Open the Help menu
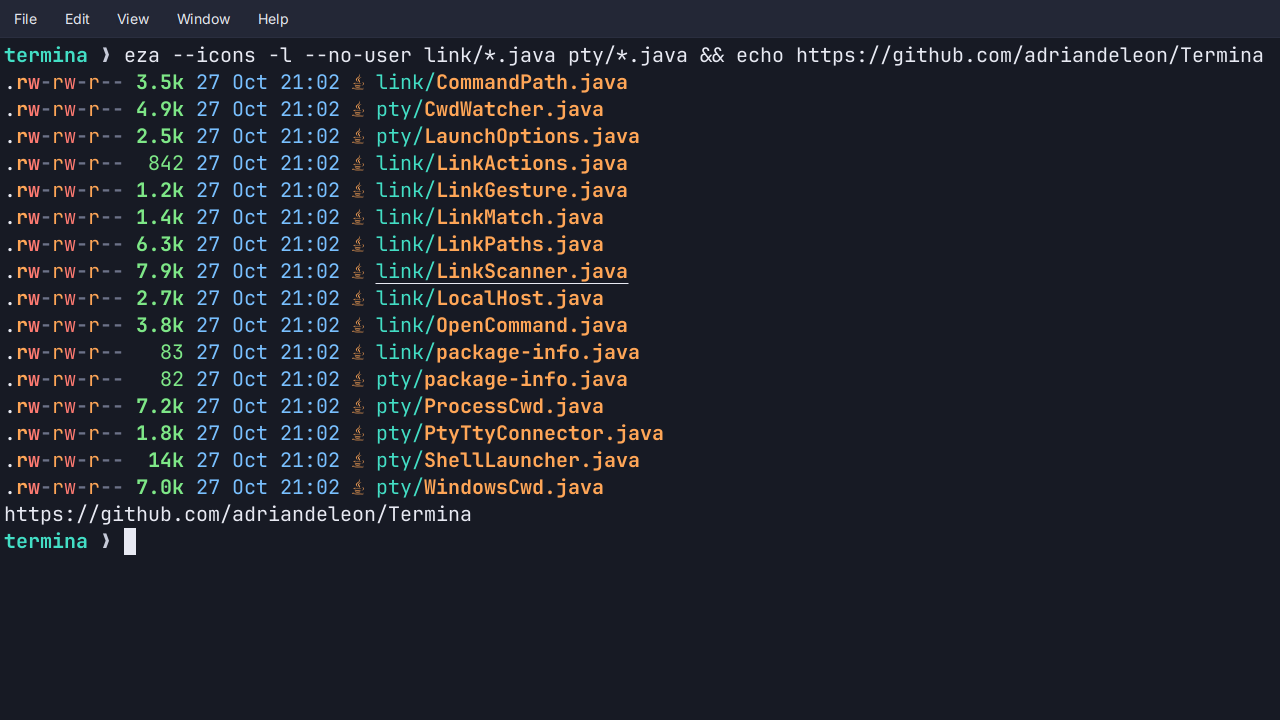 273,19
